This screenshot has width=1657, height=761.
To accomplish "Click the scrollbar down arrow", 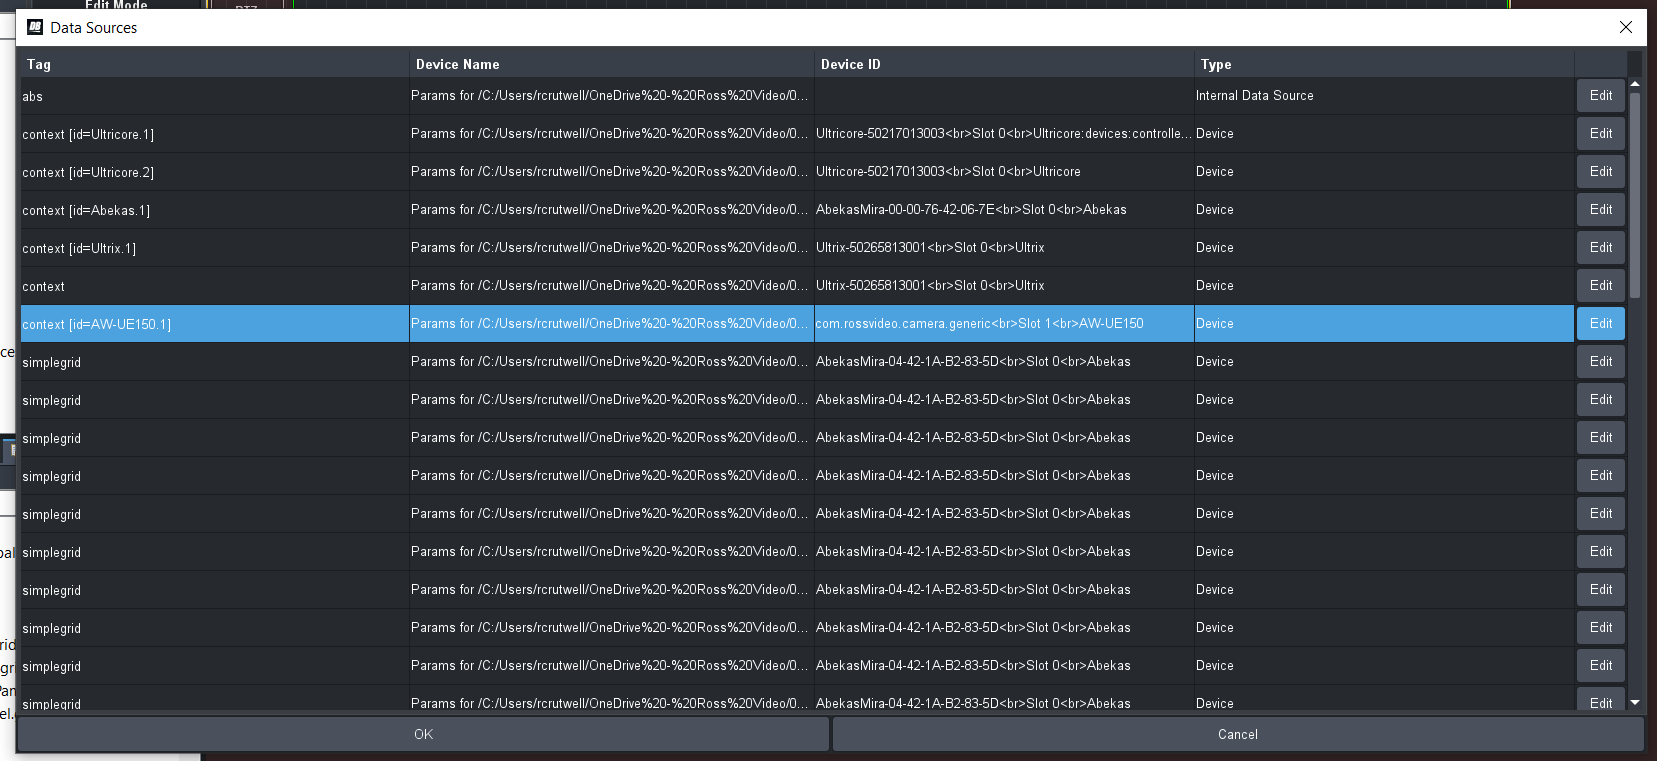I will [1635, 703].
